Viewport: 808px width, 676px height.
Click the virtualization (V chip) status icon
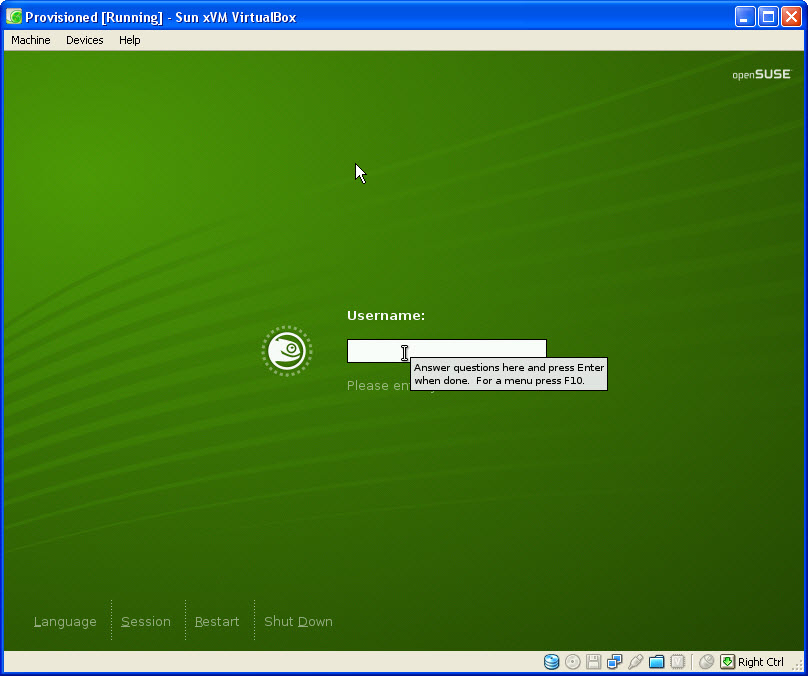point(677,662)
